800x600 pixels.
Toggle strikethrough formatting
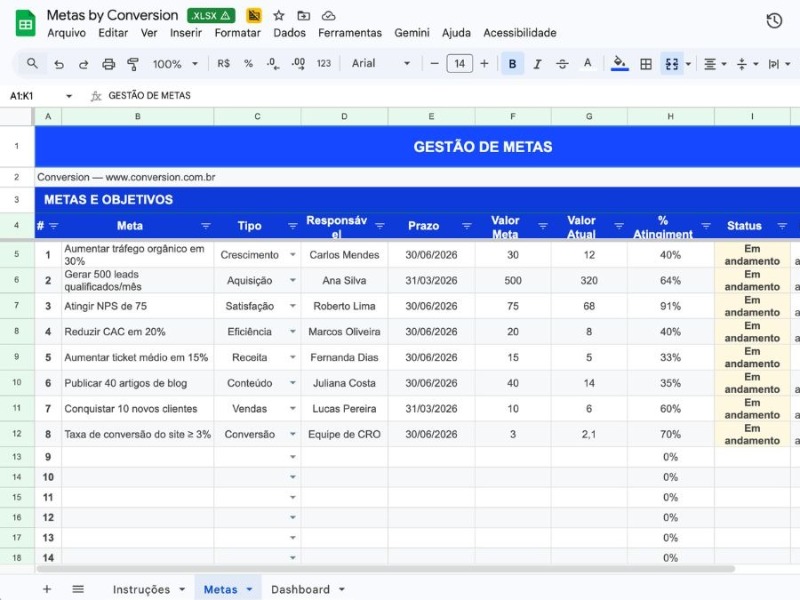tap(562, 63)
